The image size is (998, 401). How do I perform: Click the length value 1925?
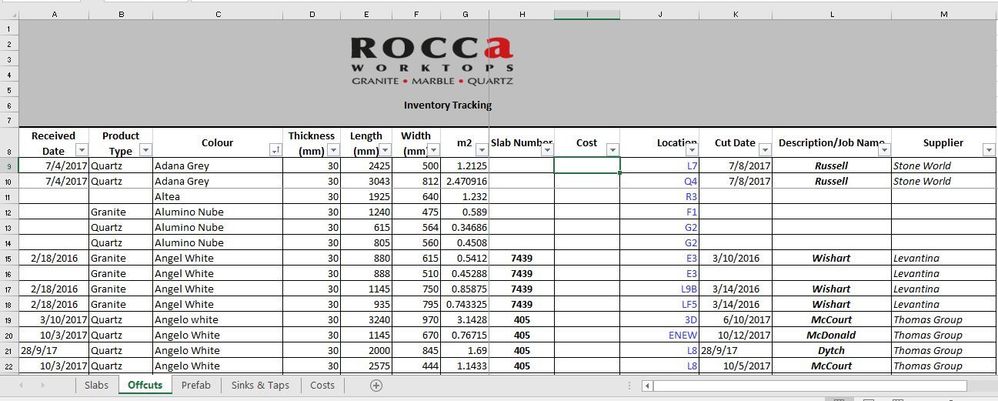tap(367, 197)
